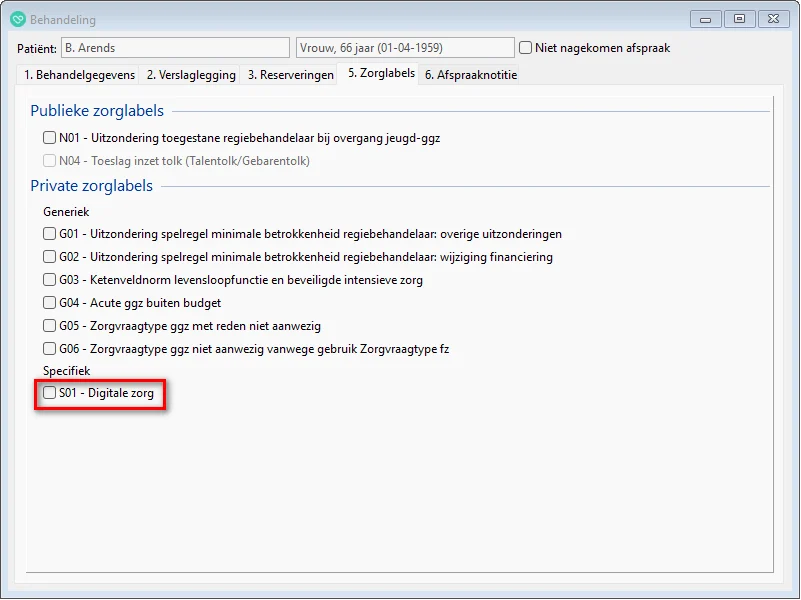Close the Behandeling window
The height and width of the screenshot is (600, 801).
point(772,18)
